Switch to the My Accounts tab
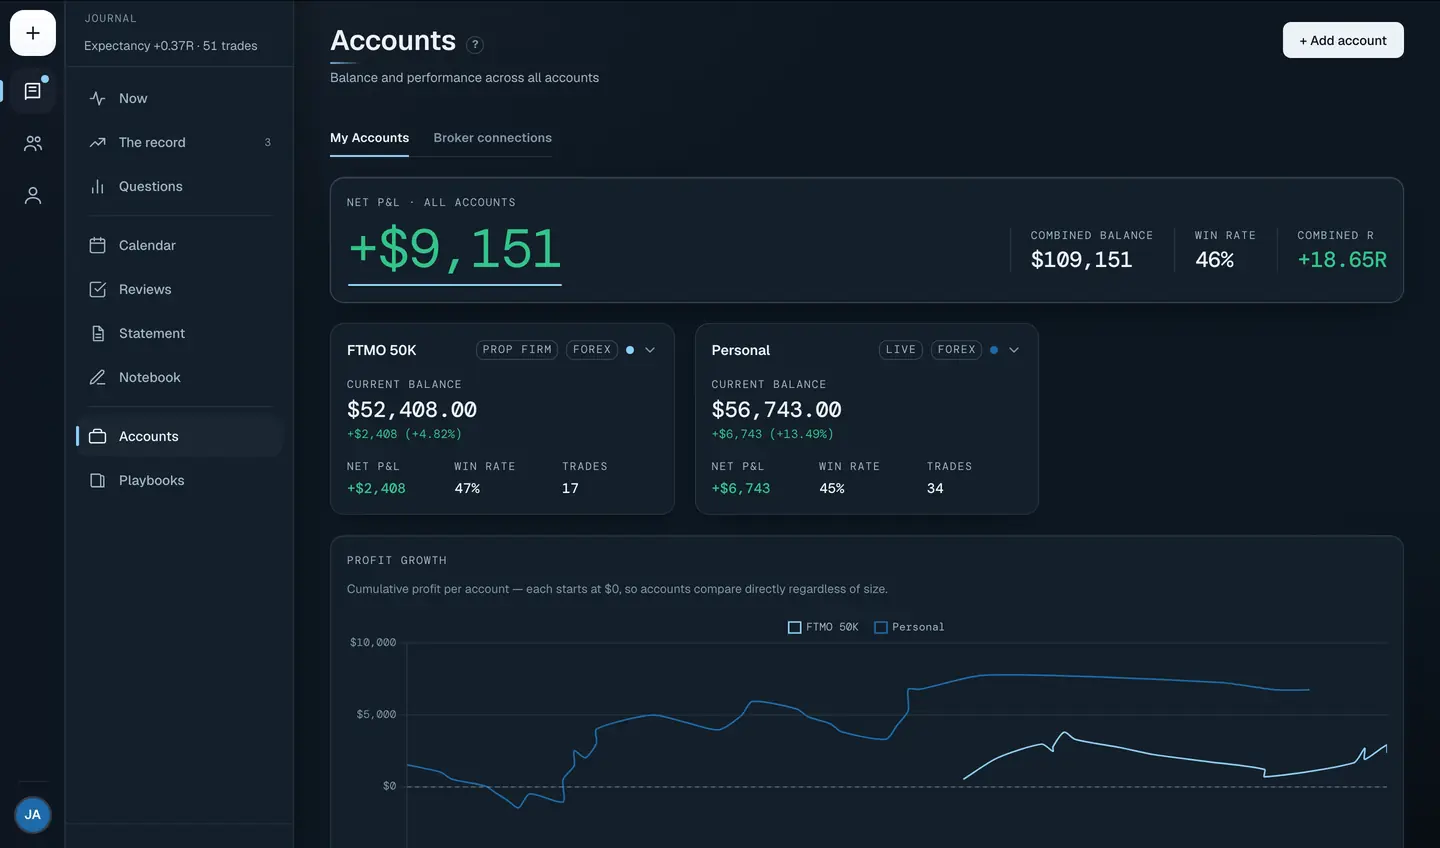Viewport: 1440px width, 848px height. pos(369,138)
